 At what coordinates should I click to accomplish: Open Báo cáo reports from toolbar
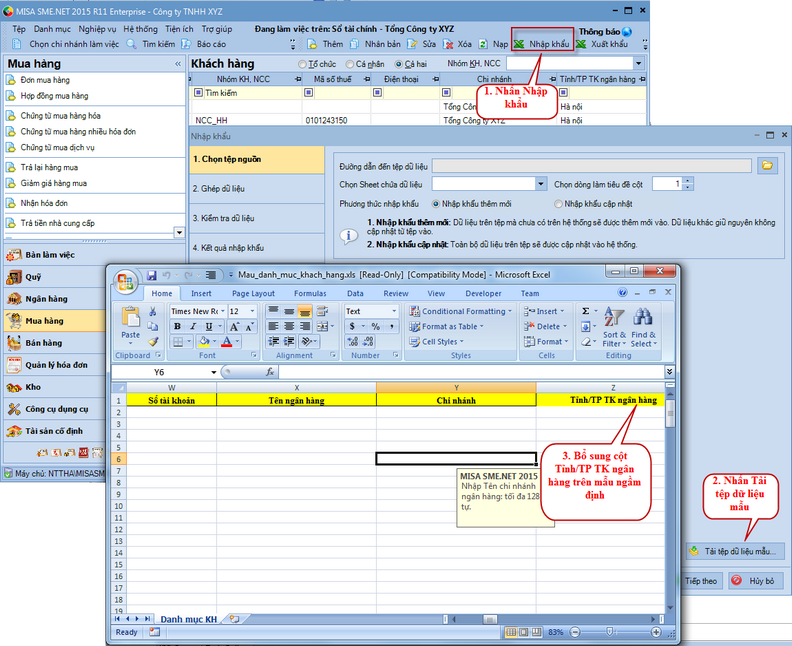(204, 44)
